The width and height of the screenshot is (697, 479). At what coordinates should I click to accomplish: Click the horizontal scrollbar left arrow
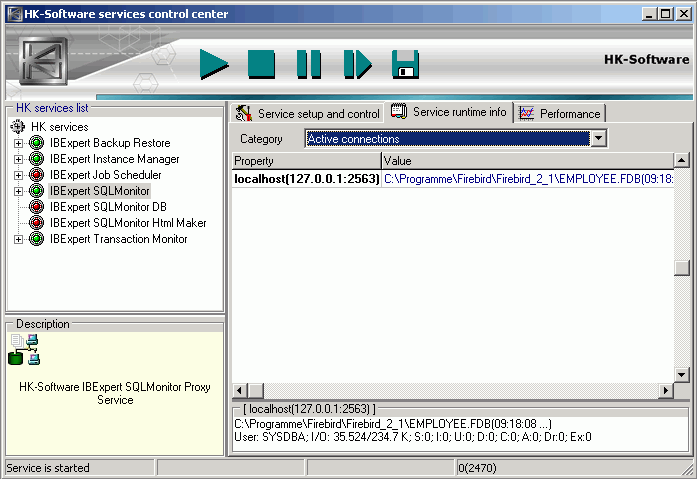point(240,391)
